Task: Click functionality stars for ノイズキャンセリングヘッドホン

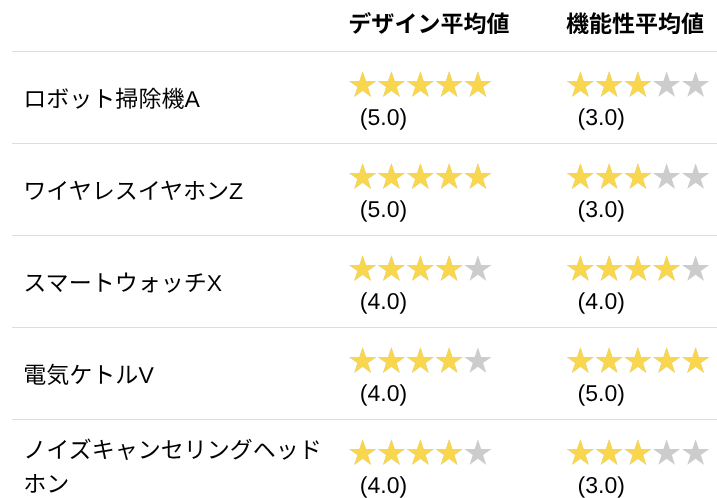Action: [x=637, y=453]
